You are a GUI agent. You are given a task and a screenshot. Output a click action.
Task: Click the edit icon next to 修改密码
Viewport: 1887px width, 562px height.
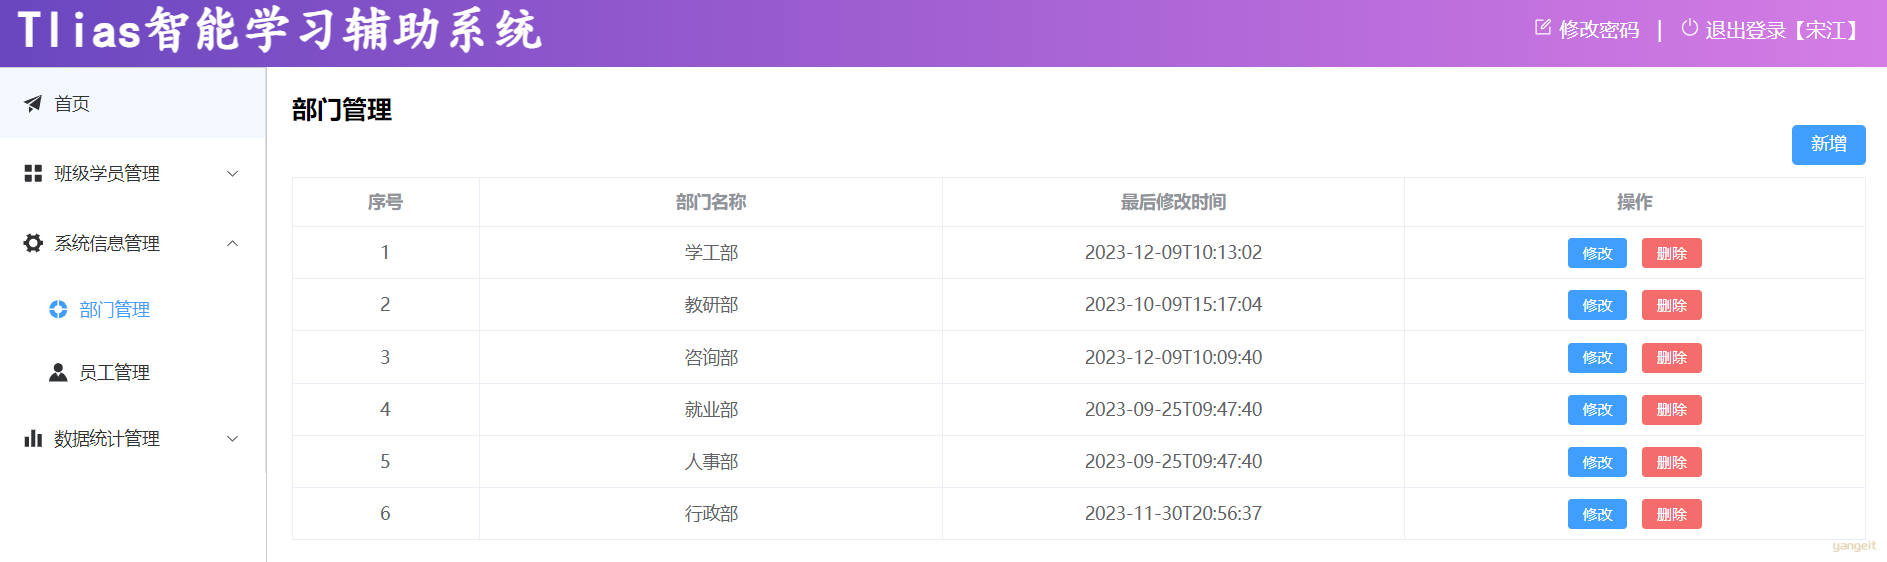(1543, 28)
